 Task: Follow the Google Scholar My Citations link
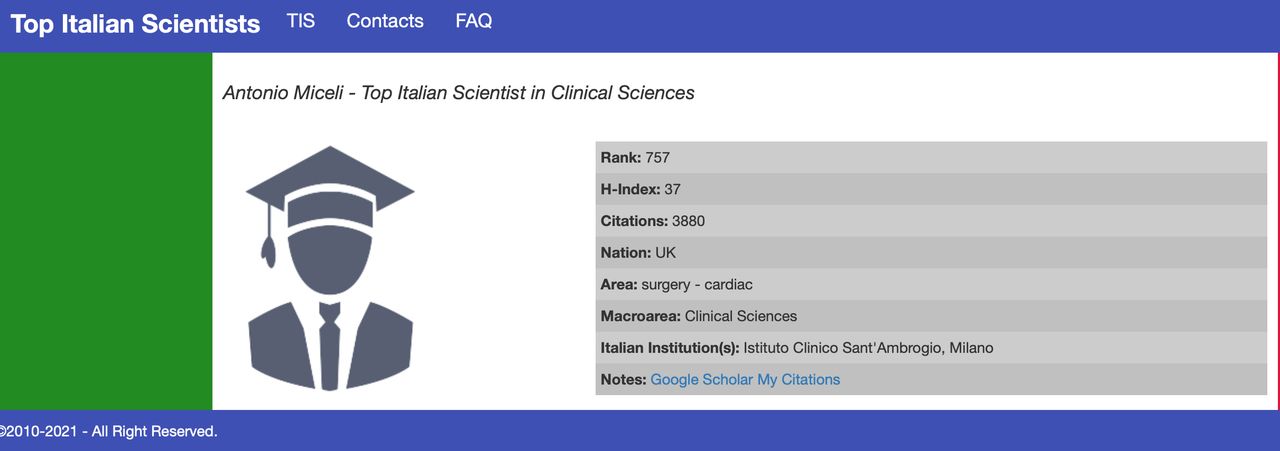coord(745,380)
